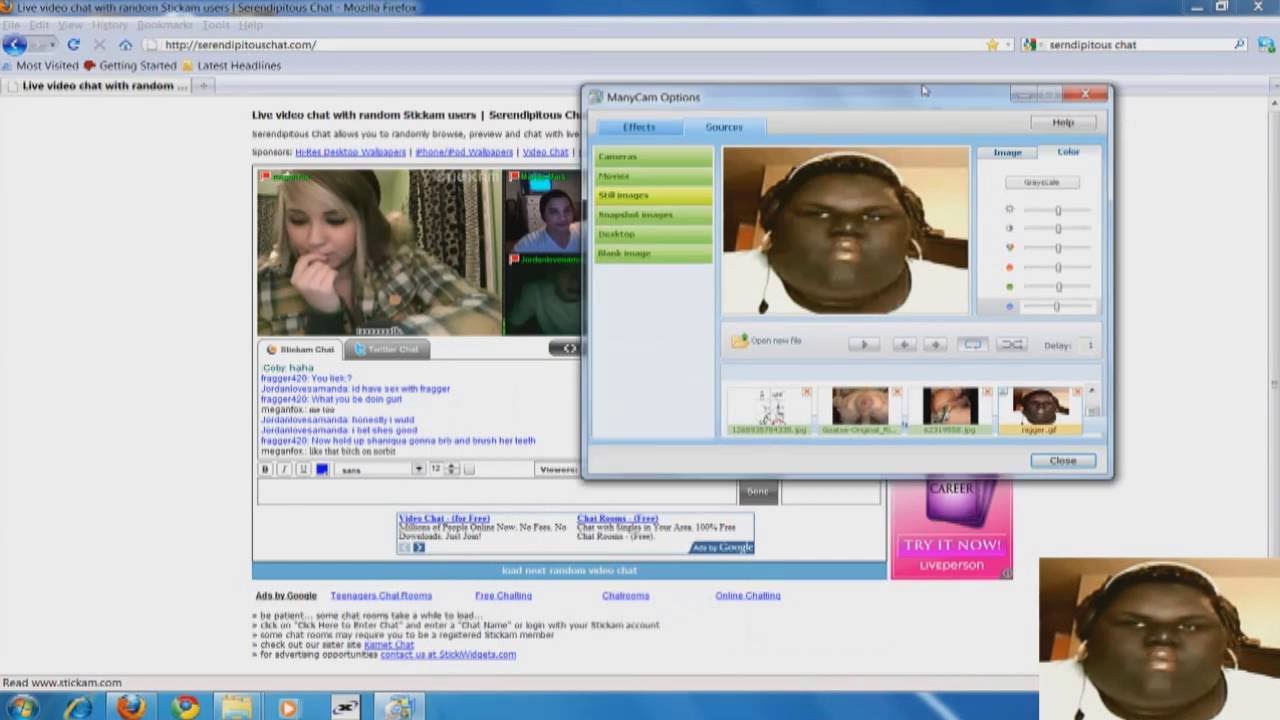Click the URL address bar

570,44
